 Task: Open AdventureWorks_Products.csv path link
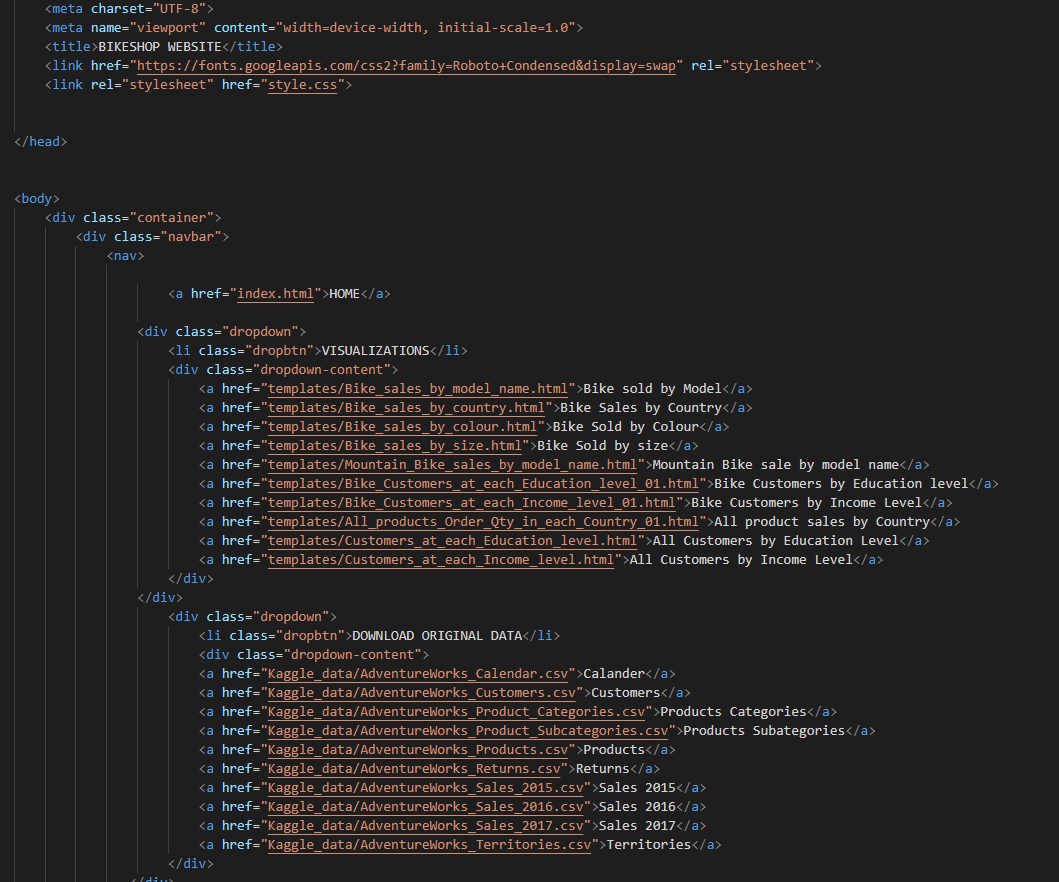tap(418, 750)
